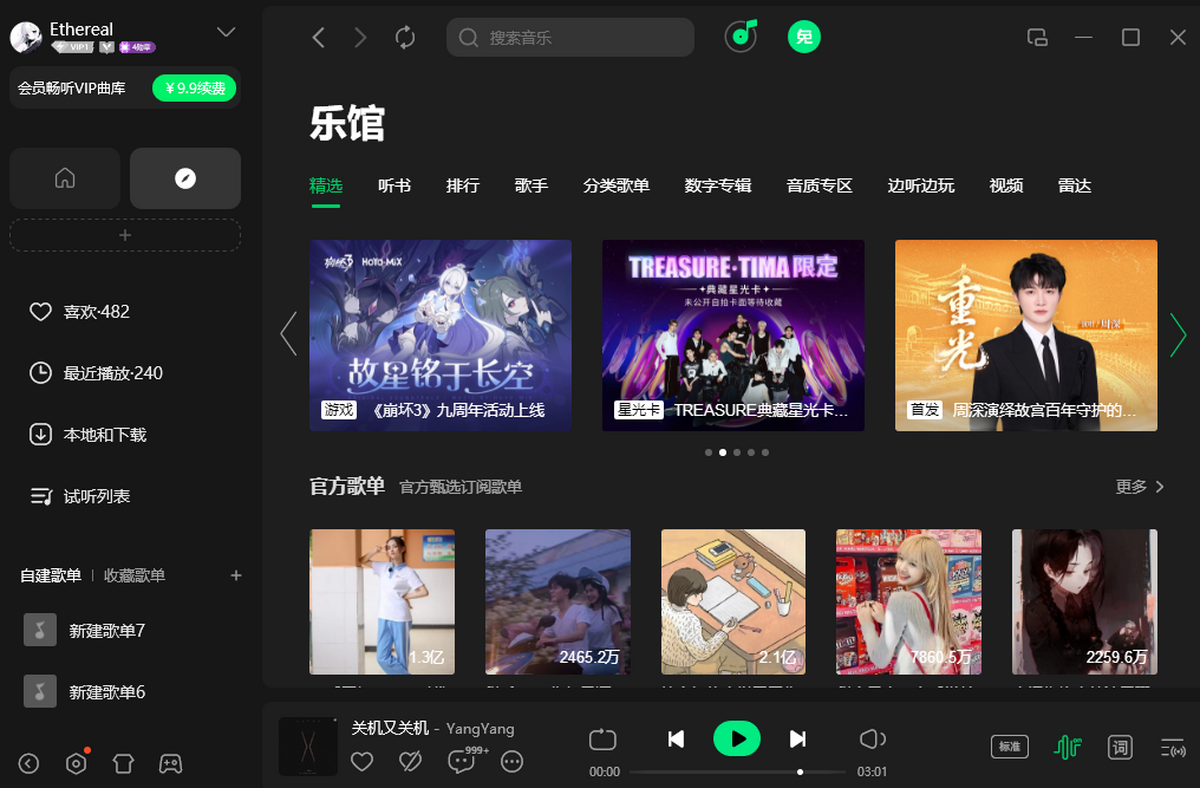Image resolution: width=1200 pixels, height=788 pixels.
Task: Open the sound effects panel via green audio icon
Action: tap(1069, 747)
